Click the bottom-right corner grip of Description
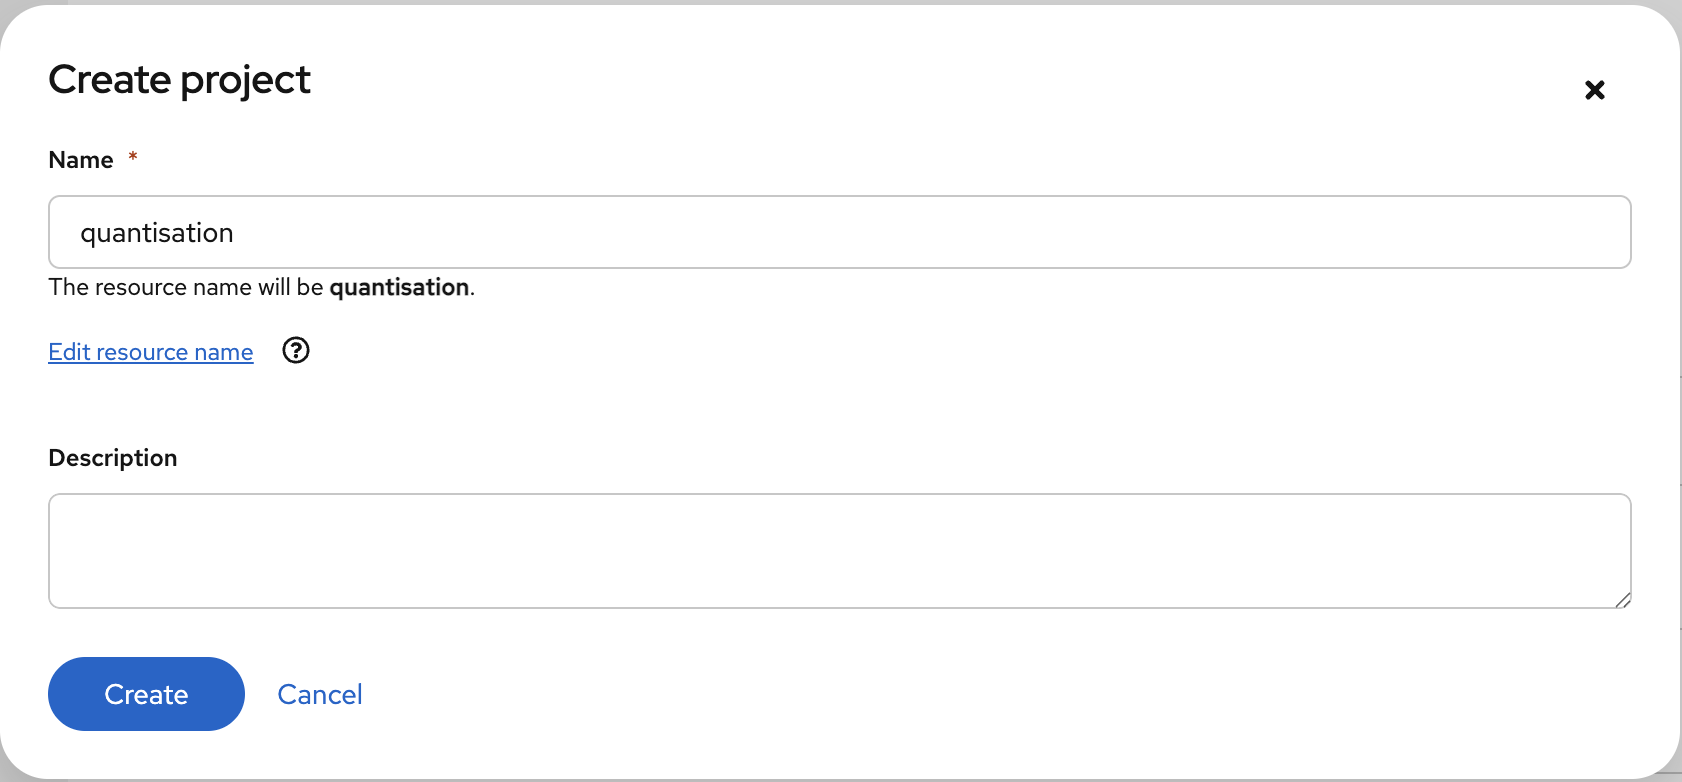Screen dimensions: 1682x782 1622,600
